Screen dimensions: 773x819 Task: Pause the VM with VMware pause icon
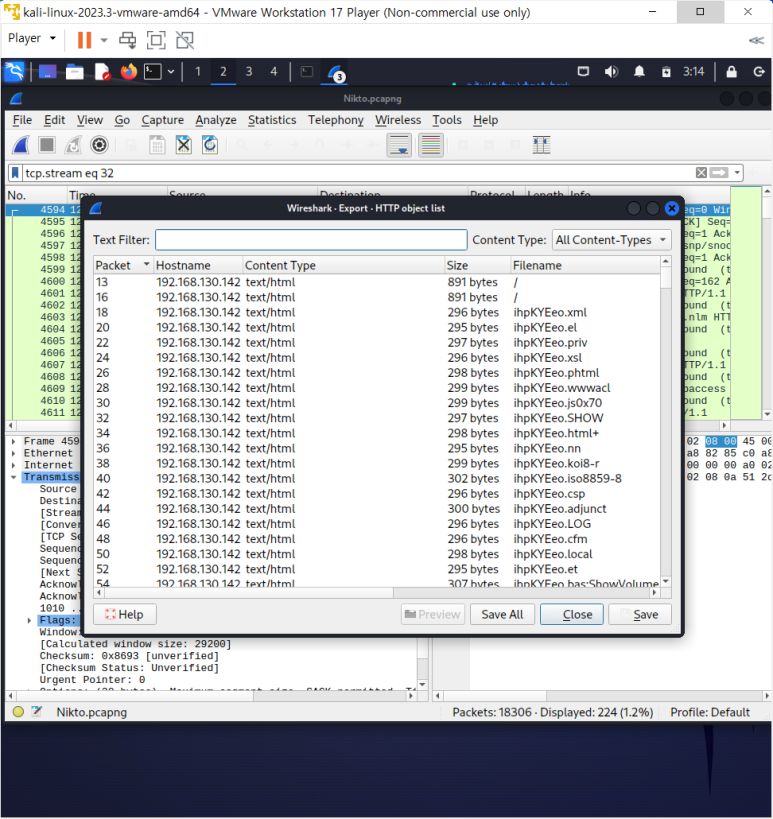(84, 40)
